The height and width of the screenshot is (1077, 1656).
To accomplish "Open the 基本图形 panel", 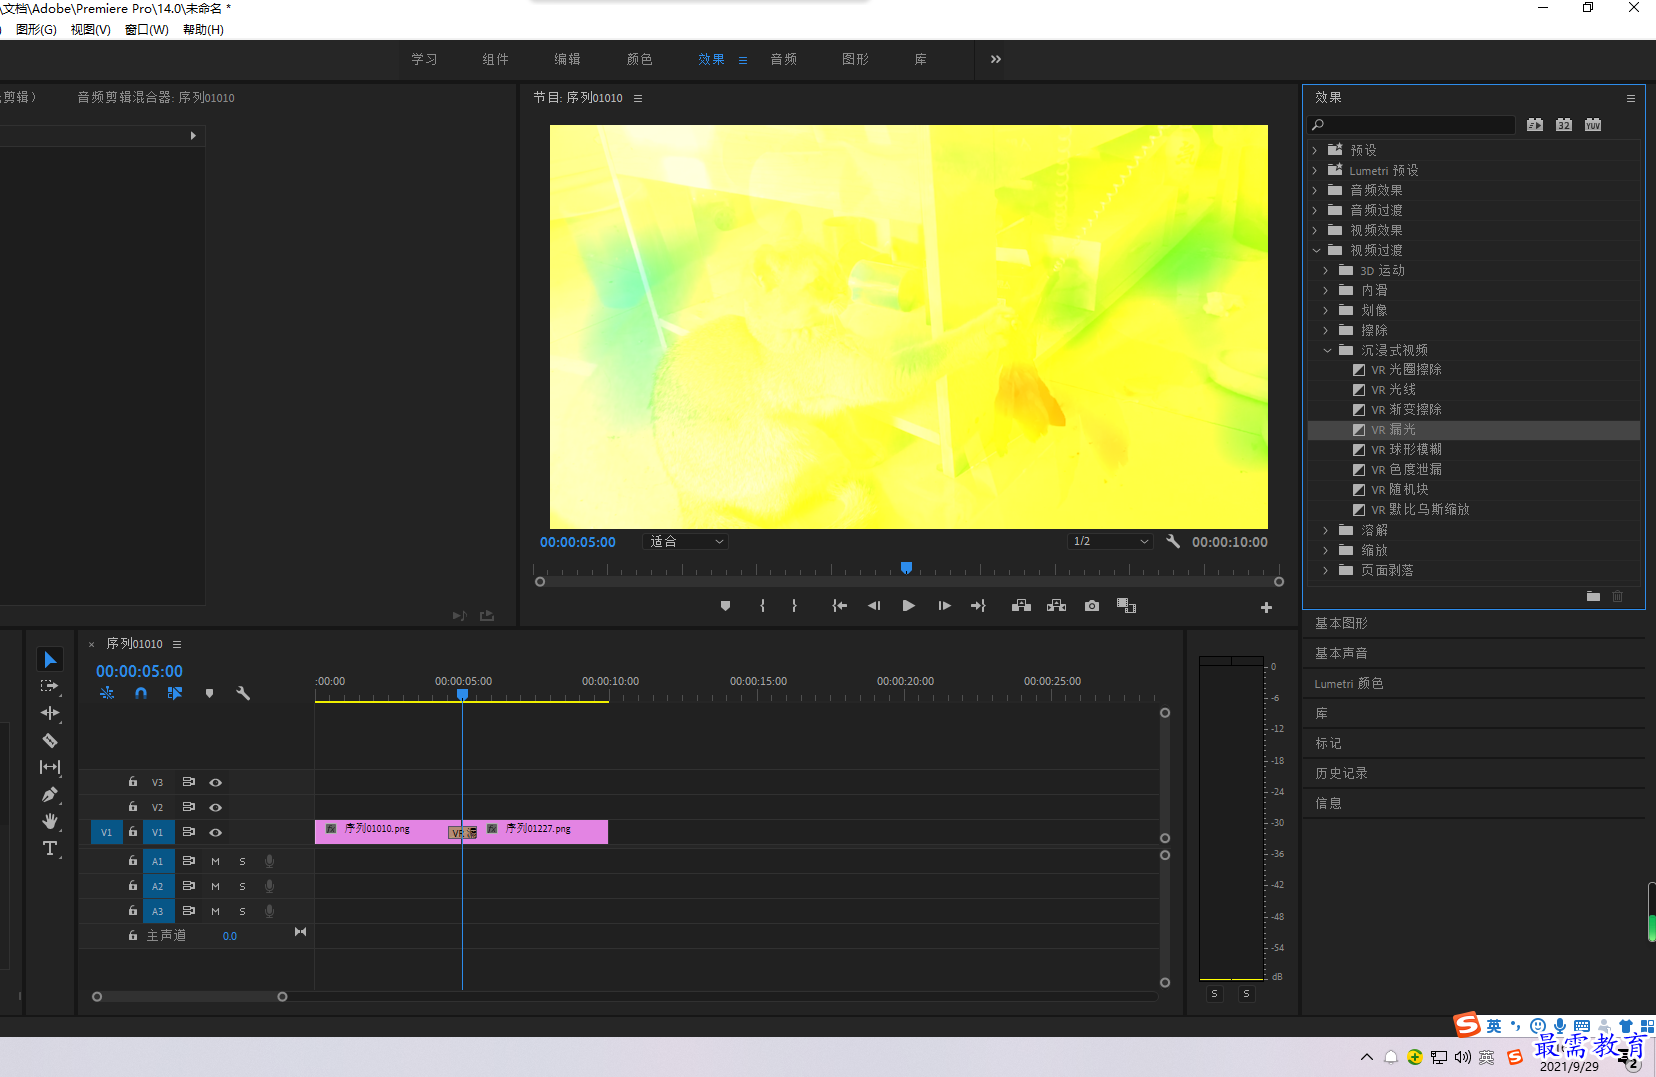I will [x=1341, y=623].
